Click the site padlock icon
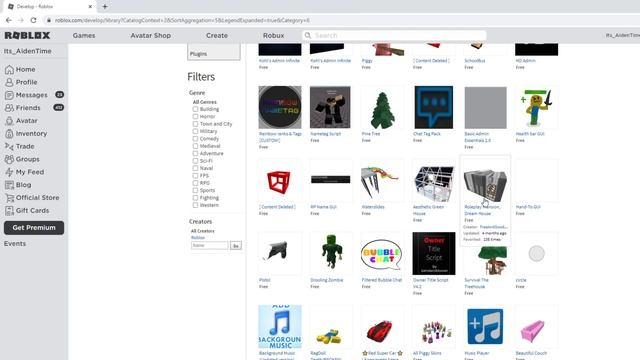The width and height of the screenshot is (640, 360). (49, 20)
